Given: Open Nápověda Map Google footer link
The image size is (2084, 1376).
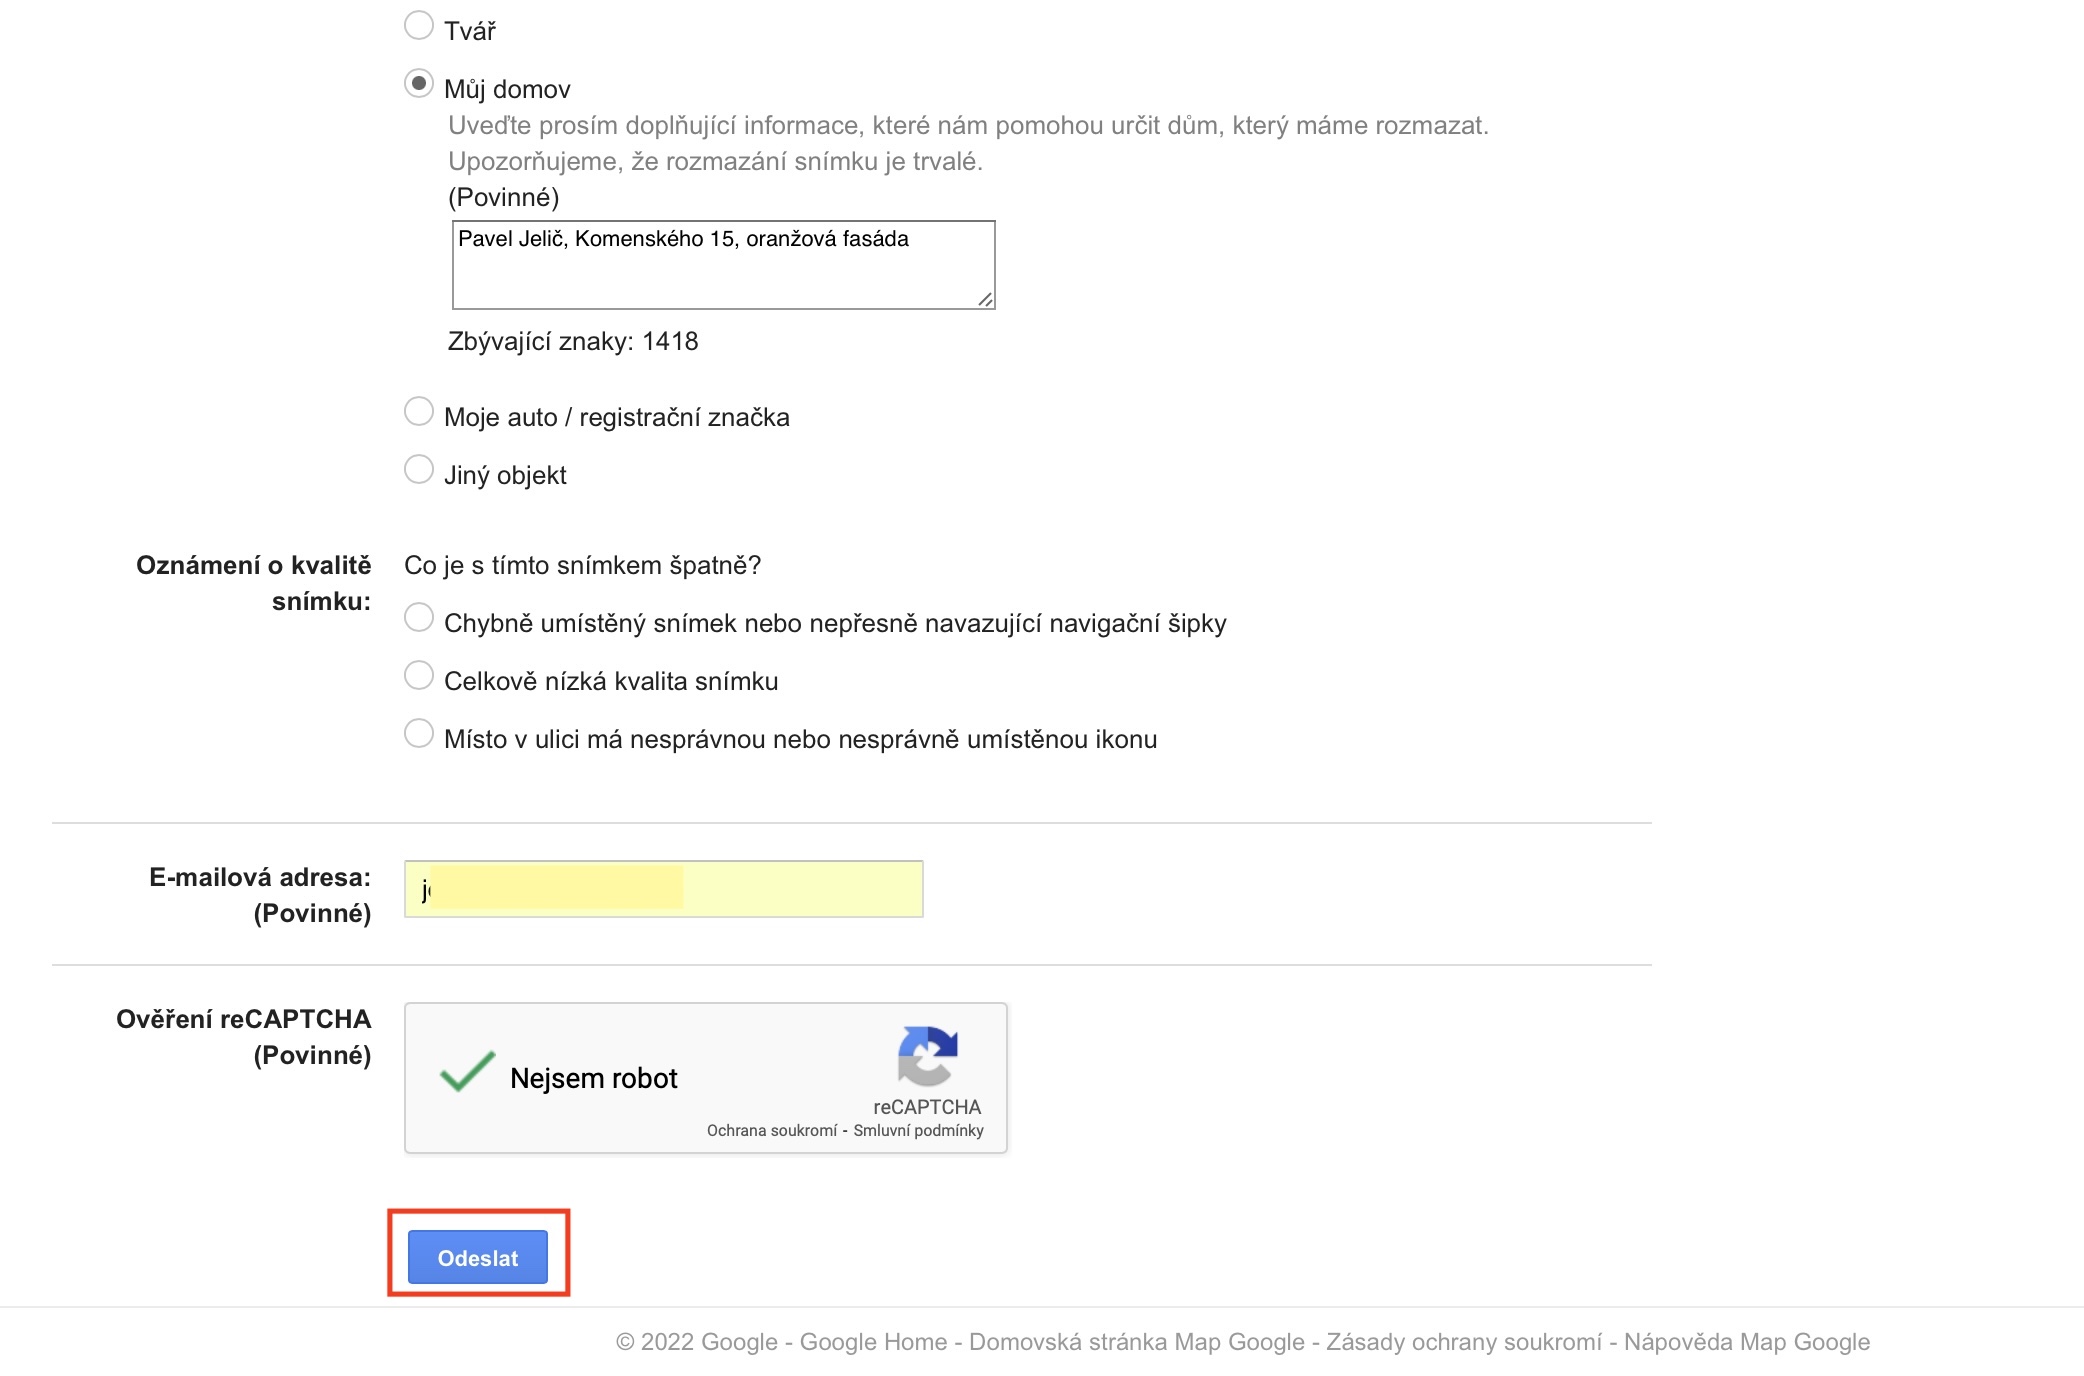Looking at the screenshot, I should point(1746,1342).
